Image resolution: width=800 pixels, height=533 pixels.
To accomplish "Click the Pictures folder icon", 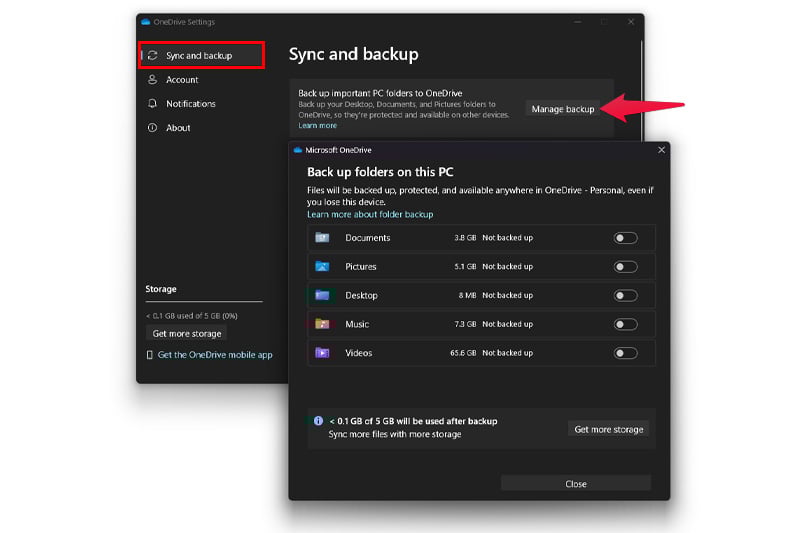I will (x=322, y=266).
